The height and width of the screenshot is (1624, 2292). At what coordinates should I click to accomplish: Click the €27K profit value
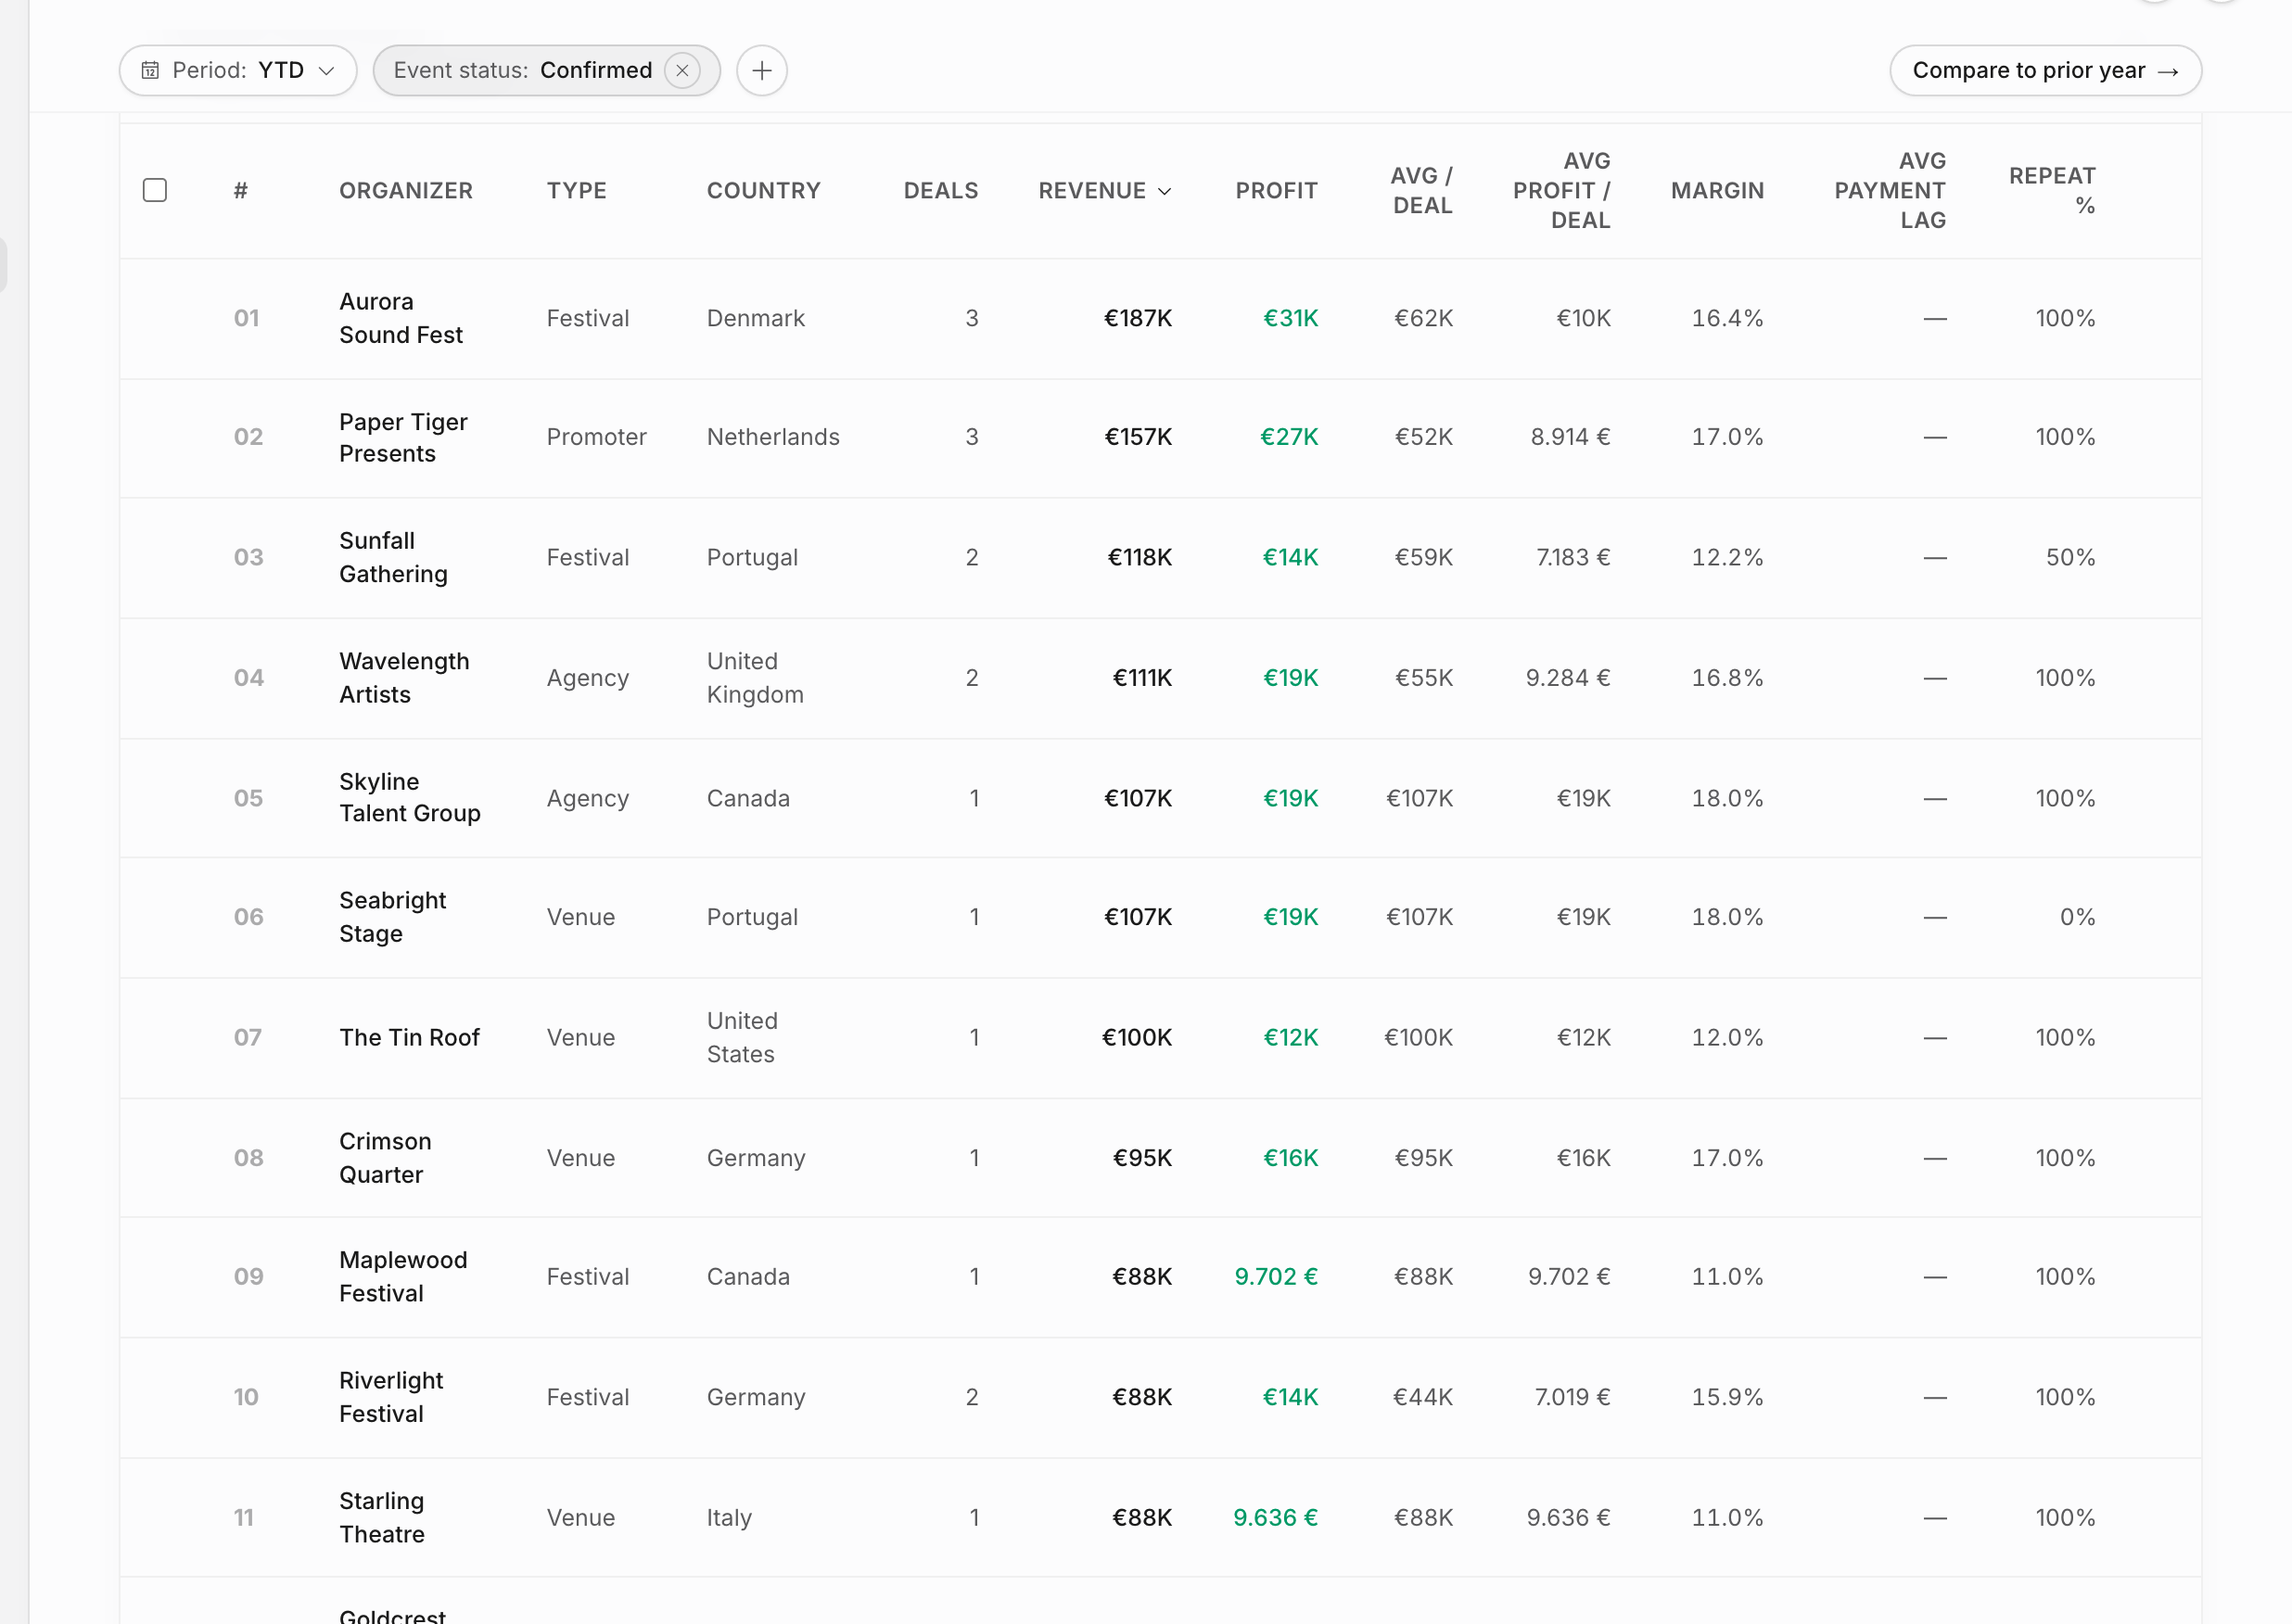coord(1289,437)
